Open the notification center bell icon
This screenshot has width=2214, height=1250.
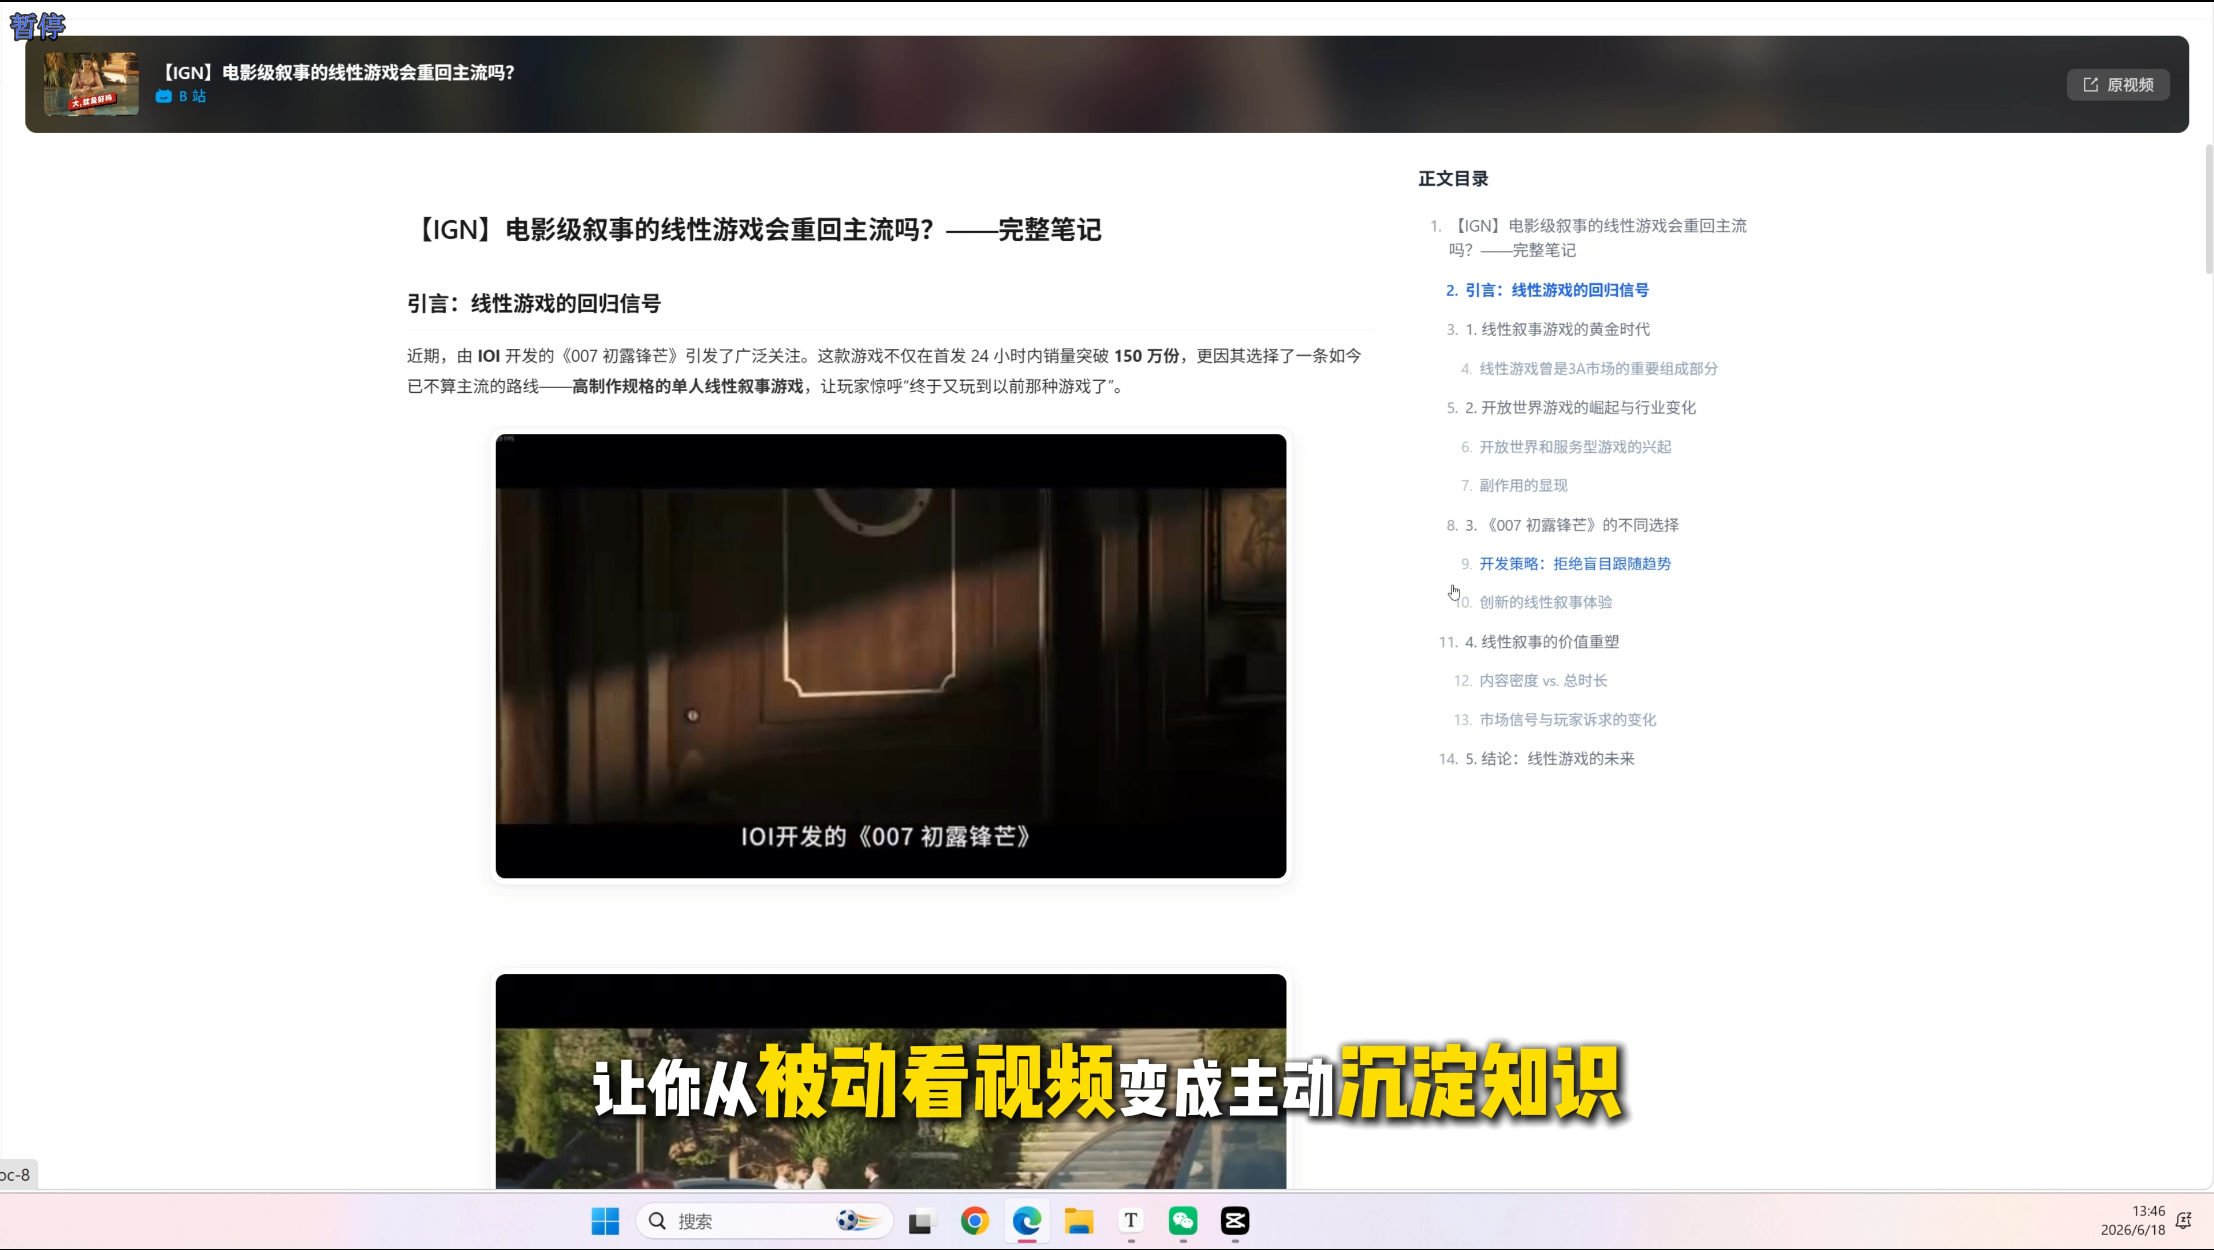coord(2184,1220)
